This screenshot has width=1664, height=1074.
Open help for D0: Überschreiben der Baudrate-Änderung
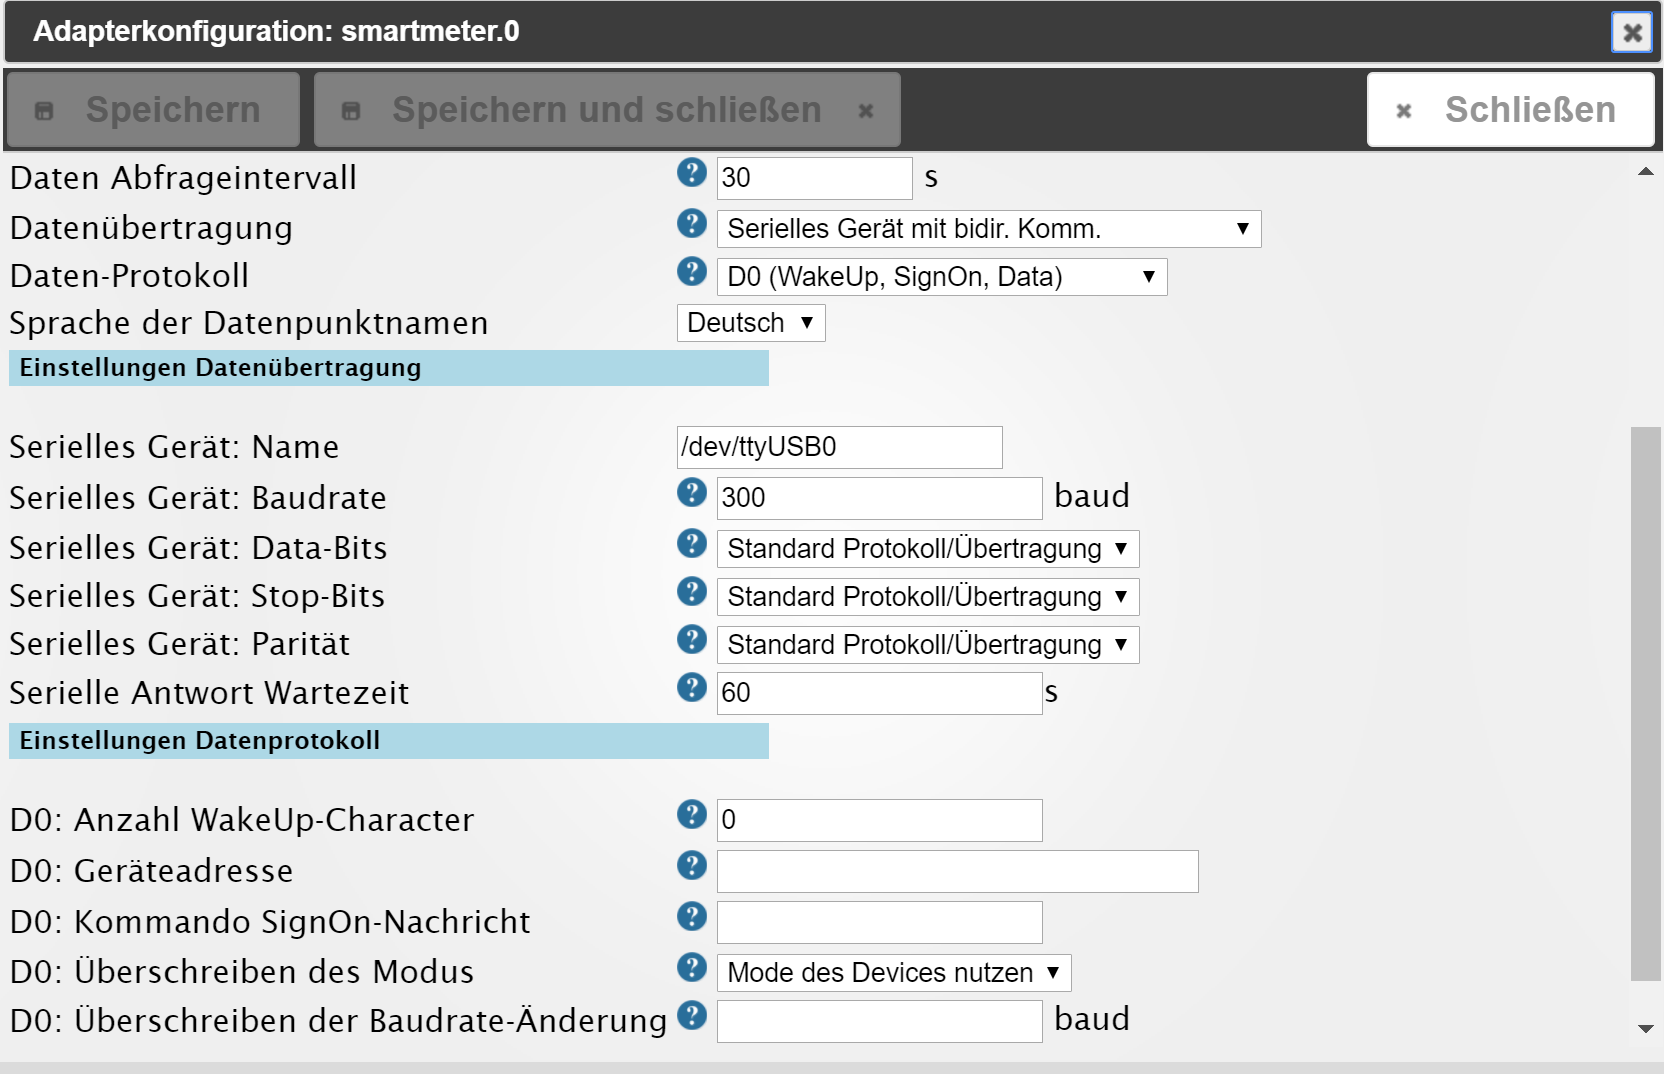pos(691,1015)
